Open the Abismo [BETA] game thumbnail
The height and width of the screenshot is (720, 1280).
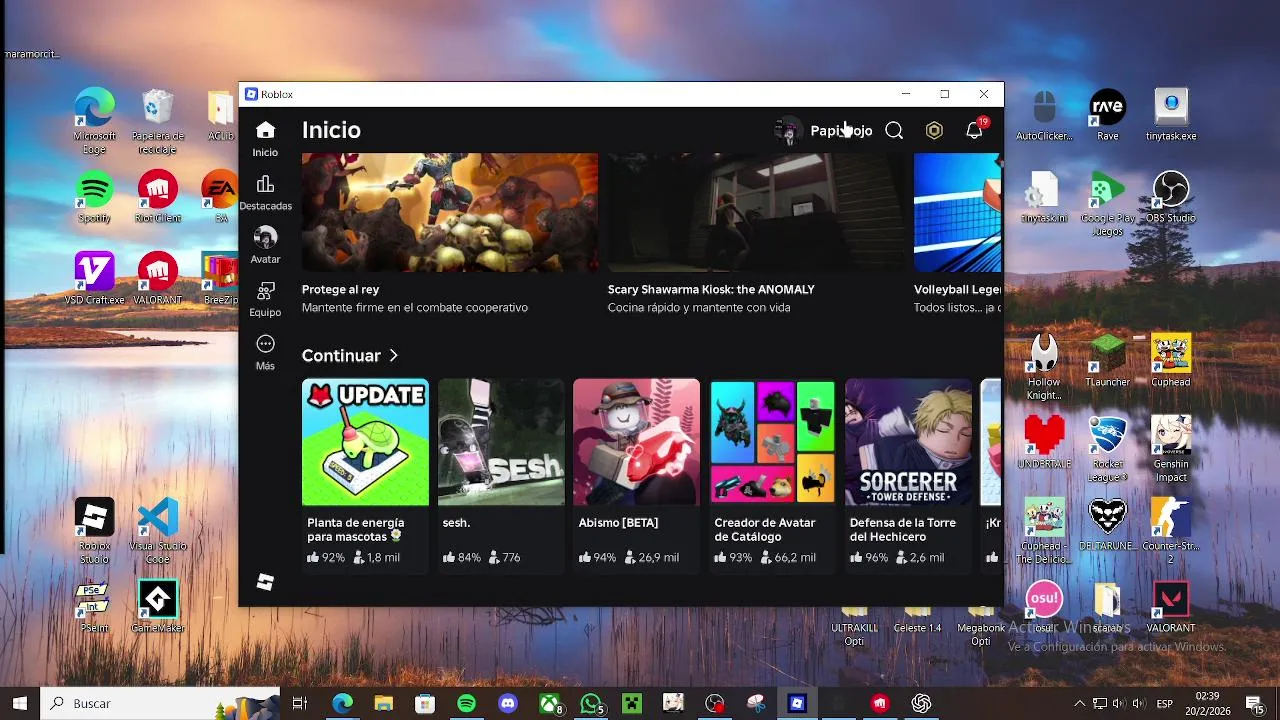636,442
